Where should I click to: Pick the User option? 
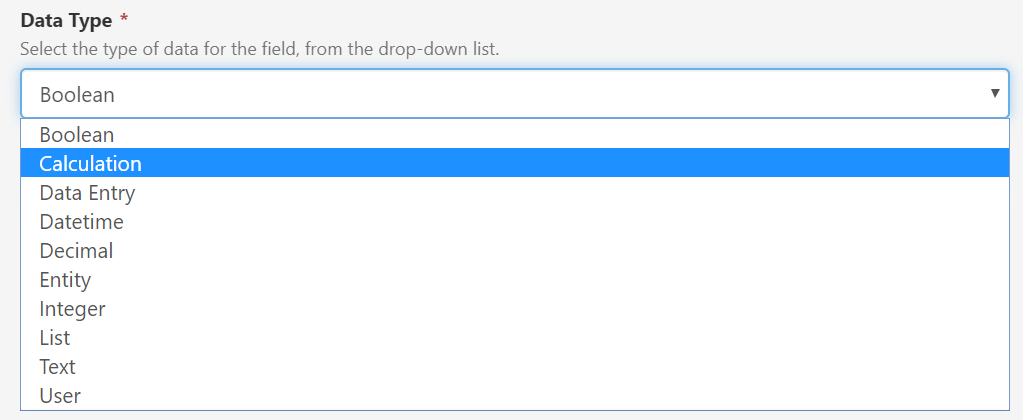coord(60,396)
